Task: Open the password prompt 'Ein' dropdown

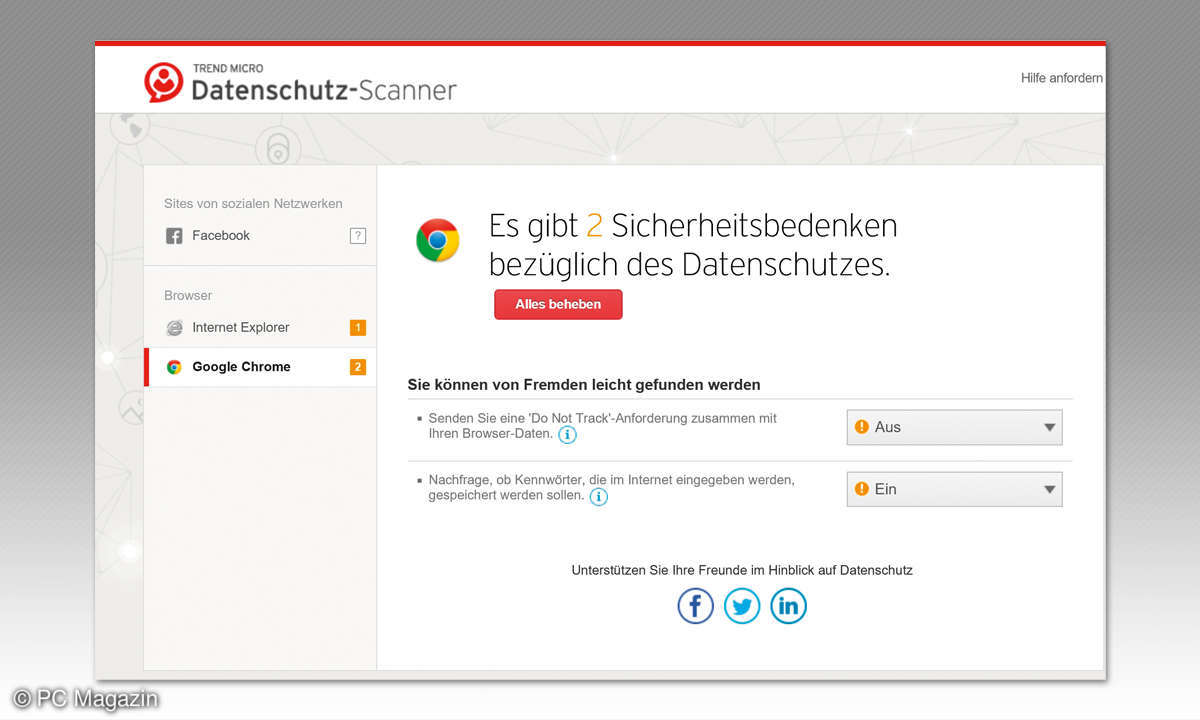Action: pyautogui.click(x=954, y=489)
